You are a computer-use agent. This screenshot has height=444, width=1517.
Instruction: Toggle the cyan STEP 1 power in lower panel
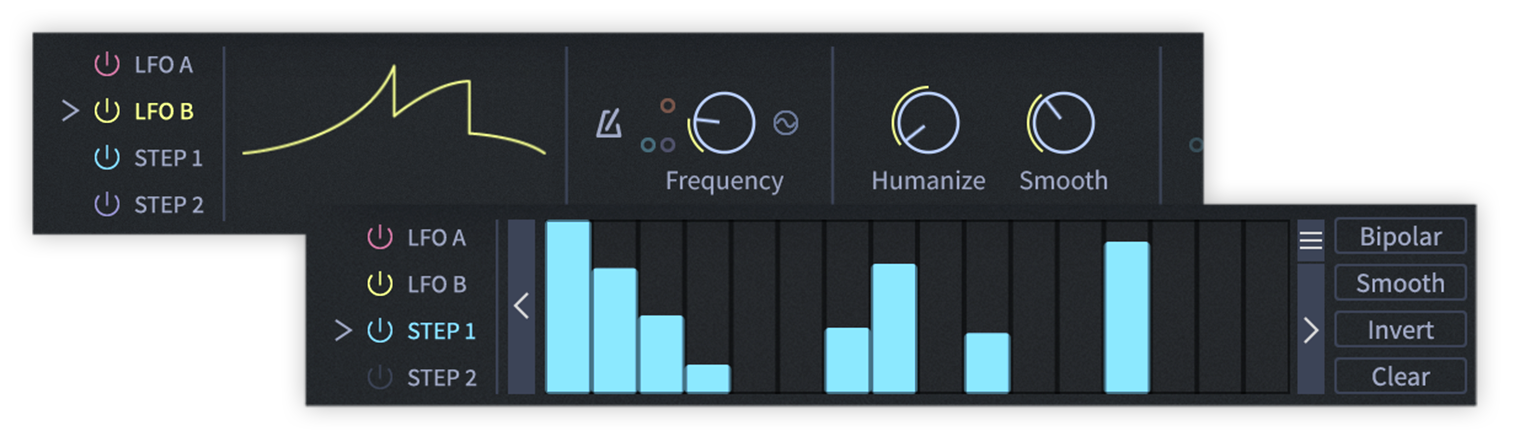379,331
